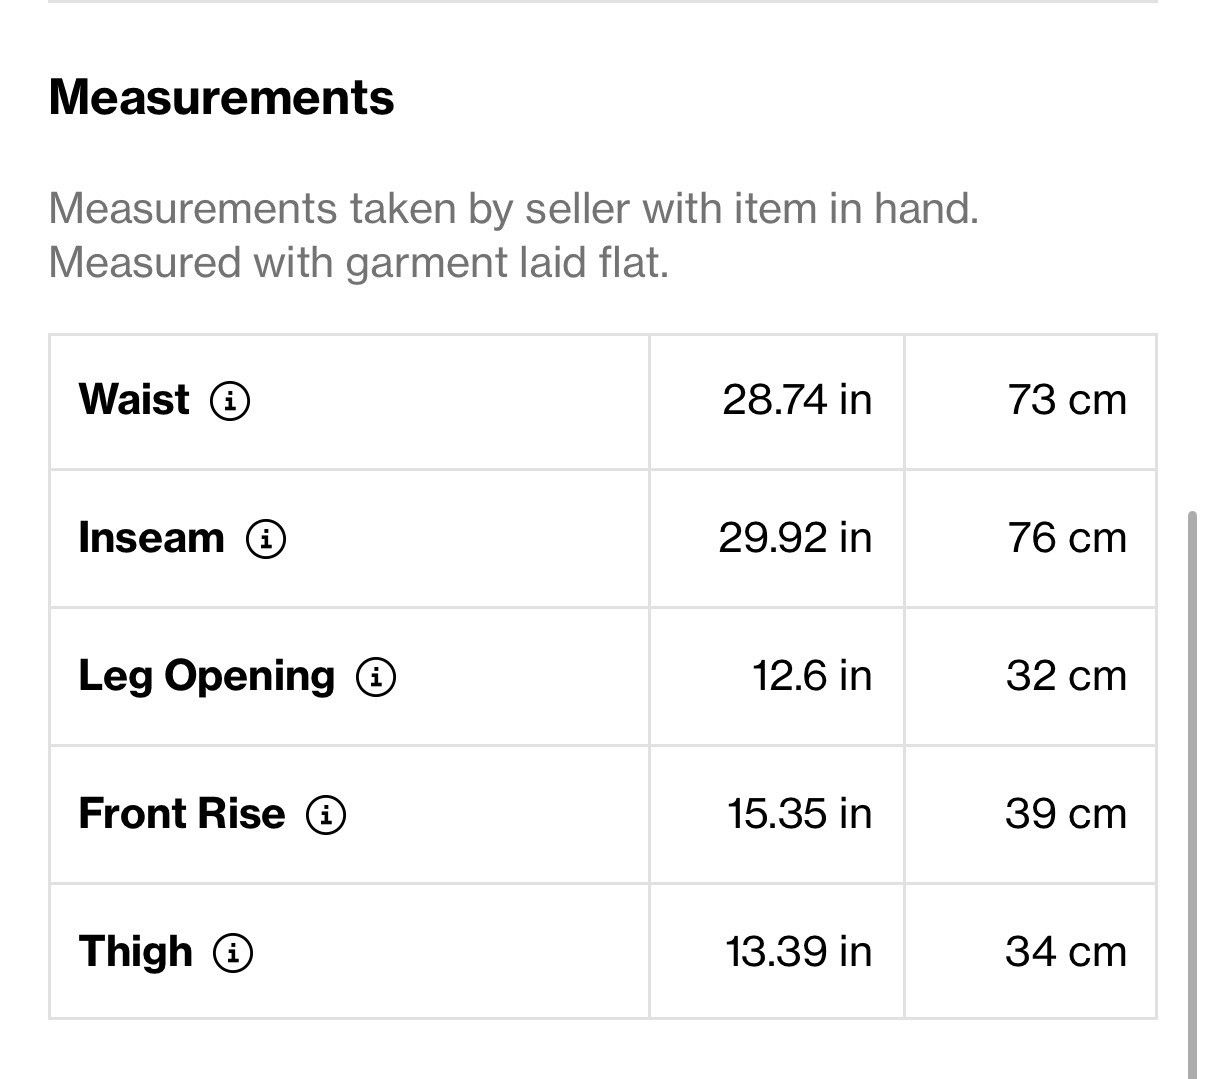1206x1079 pixels.
Task: Click the garment laid flat description text
Action: coord(358,263)
